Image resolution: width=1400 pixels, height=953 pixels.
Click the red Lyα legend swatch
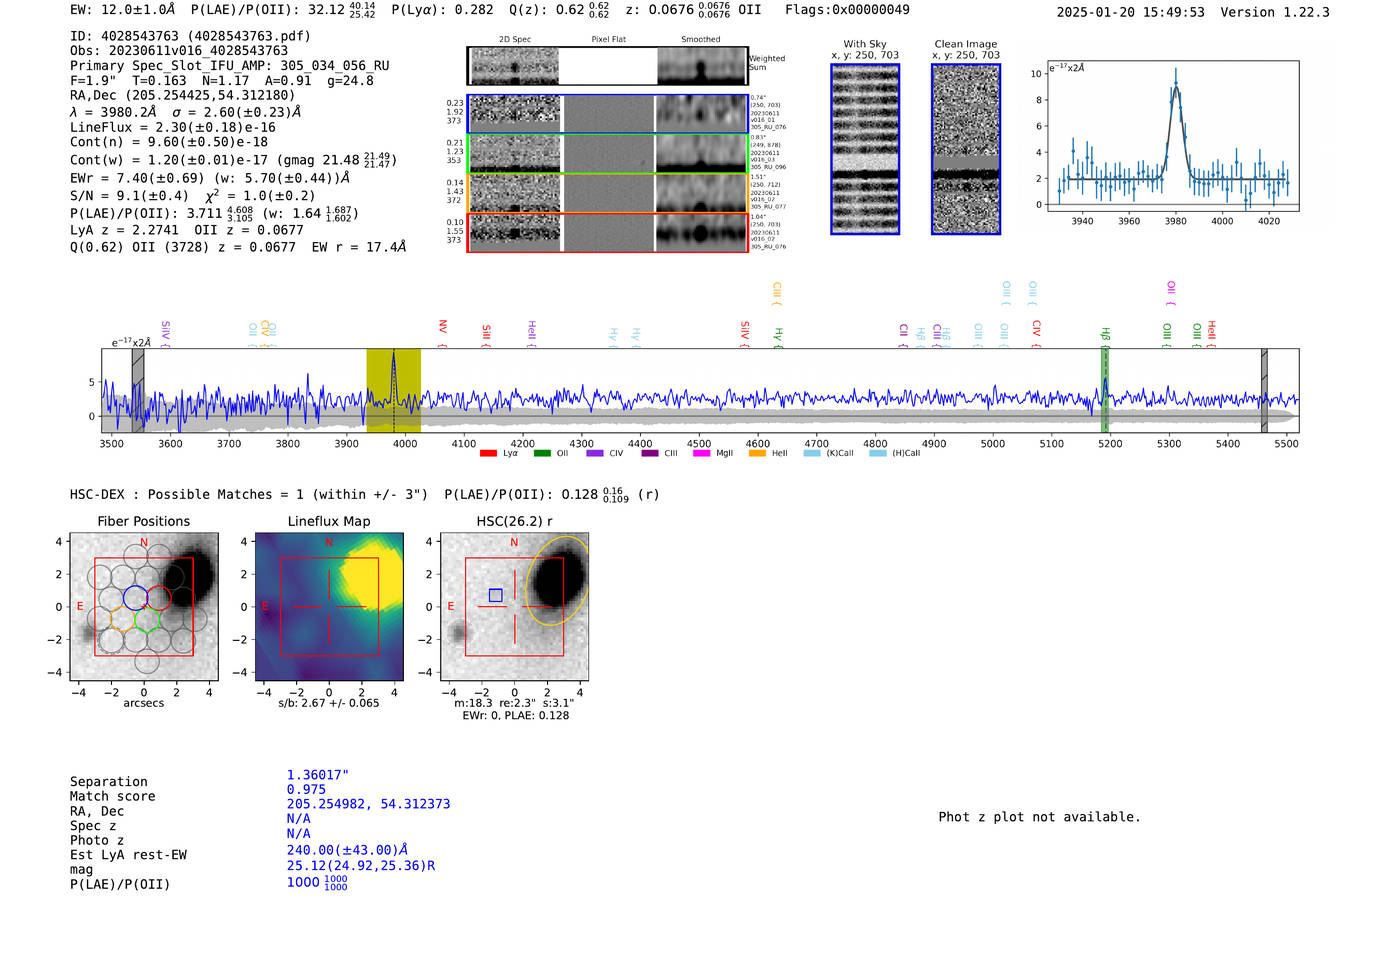[488, 454]
